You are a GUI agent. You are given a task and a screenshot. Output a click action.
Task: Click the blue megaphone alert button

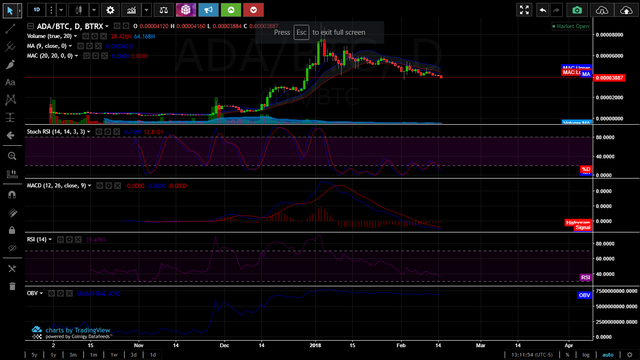[x=208, y=10]
